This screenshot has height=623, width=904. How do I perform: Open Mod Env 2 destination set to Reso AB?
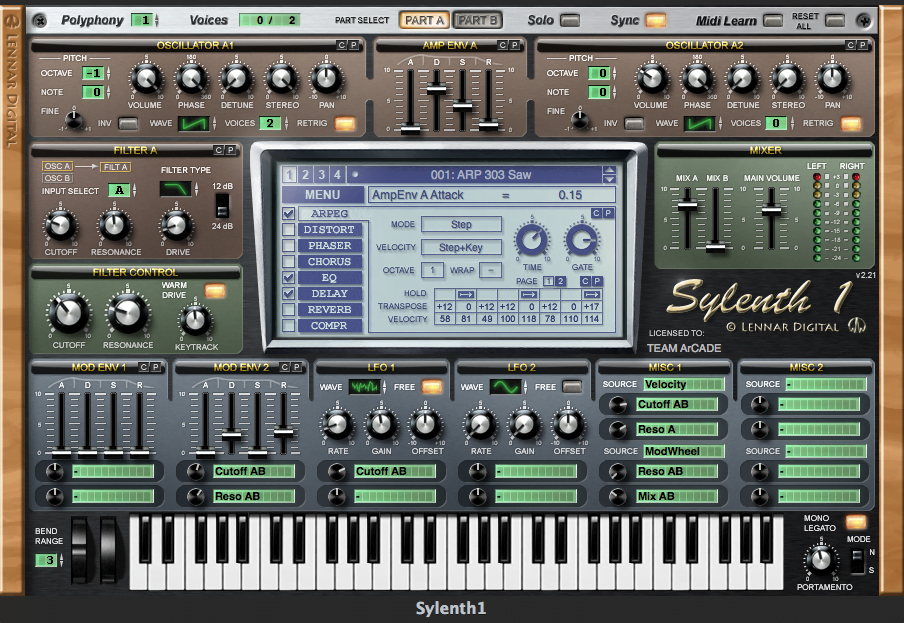point(254,496)
